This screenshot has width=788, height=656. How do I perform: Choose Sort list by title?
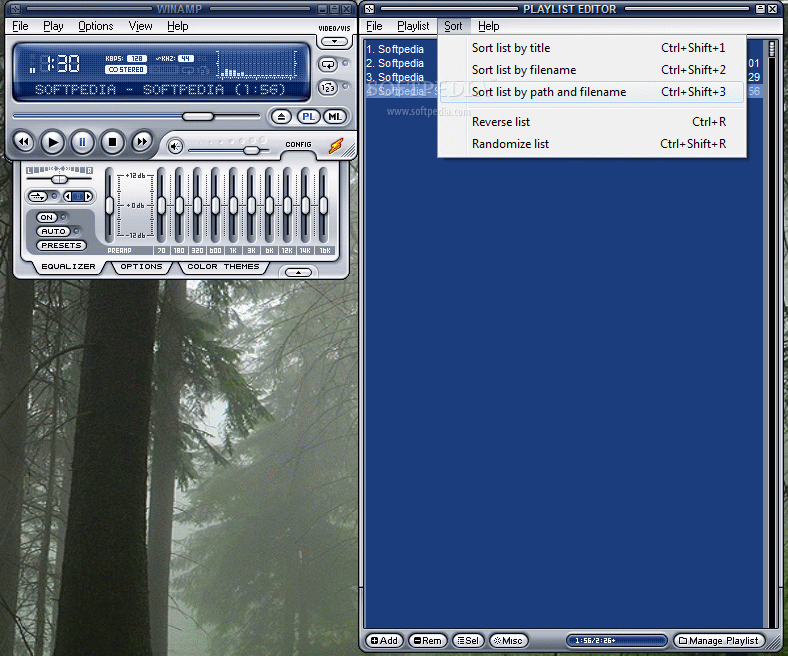(x=592, y=48)
